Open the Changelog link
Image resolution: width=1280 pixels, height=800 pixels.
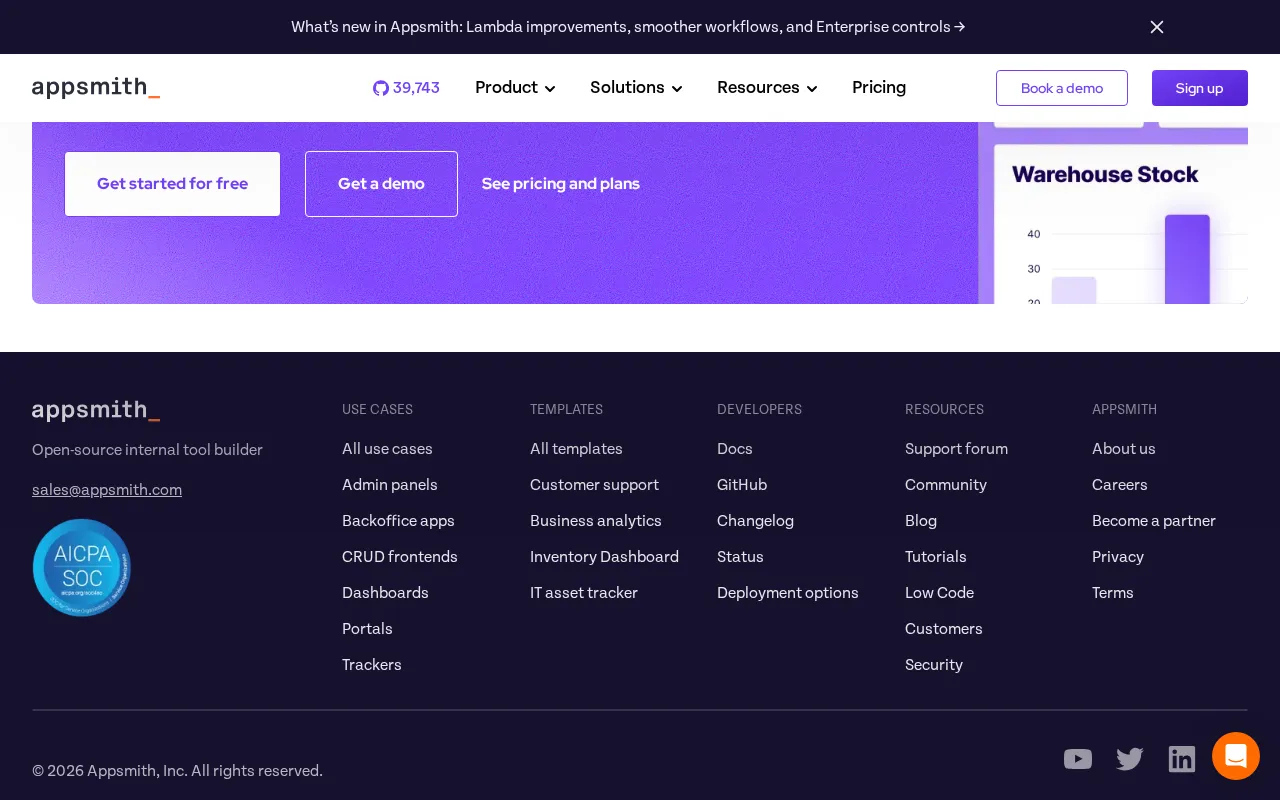pos(755,521)
